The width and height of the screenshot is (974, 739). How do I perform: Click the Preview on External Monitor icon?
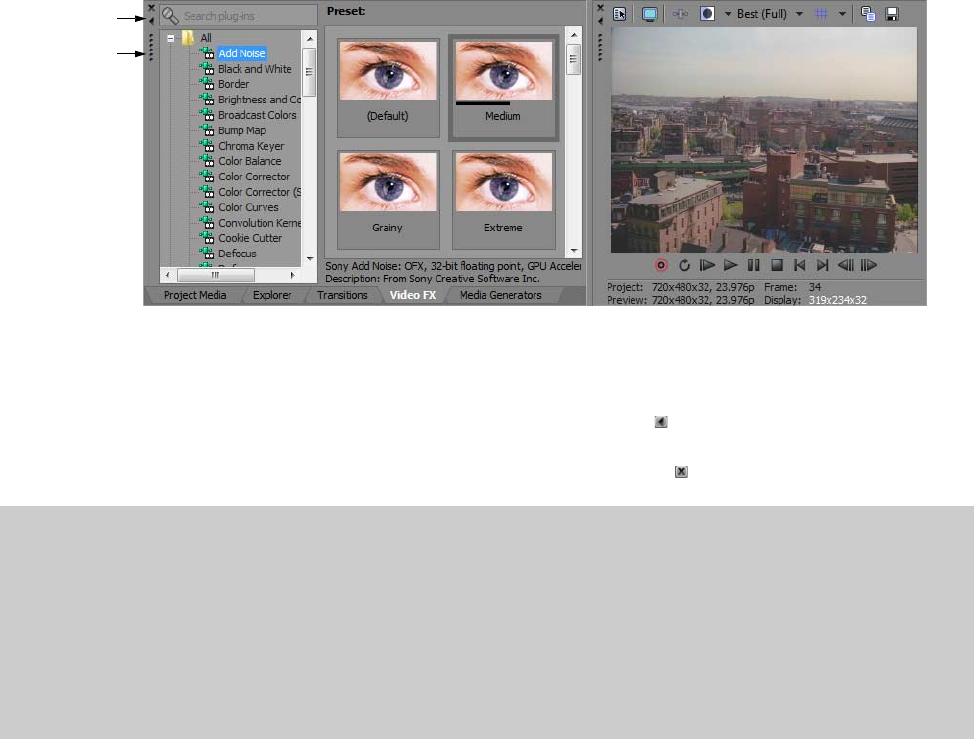click(650, 15)
